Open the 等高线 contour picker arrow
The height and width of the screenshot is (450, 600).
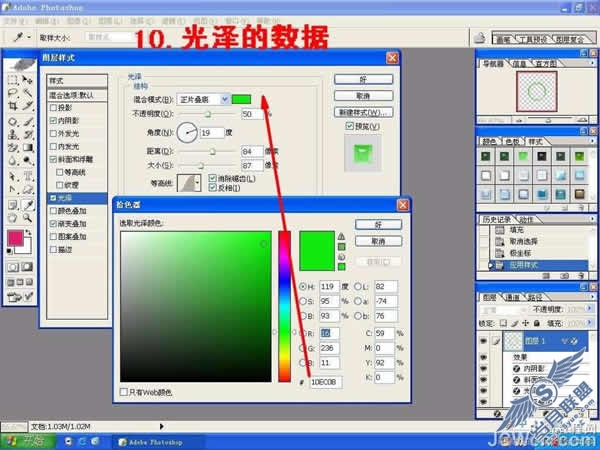(197, 183)
